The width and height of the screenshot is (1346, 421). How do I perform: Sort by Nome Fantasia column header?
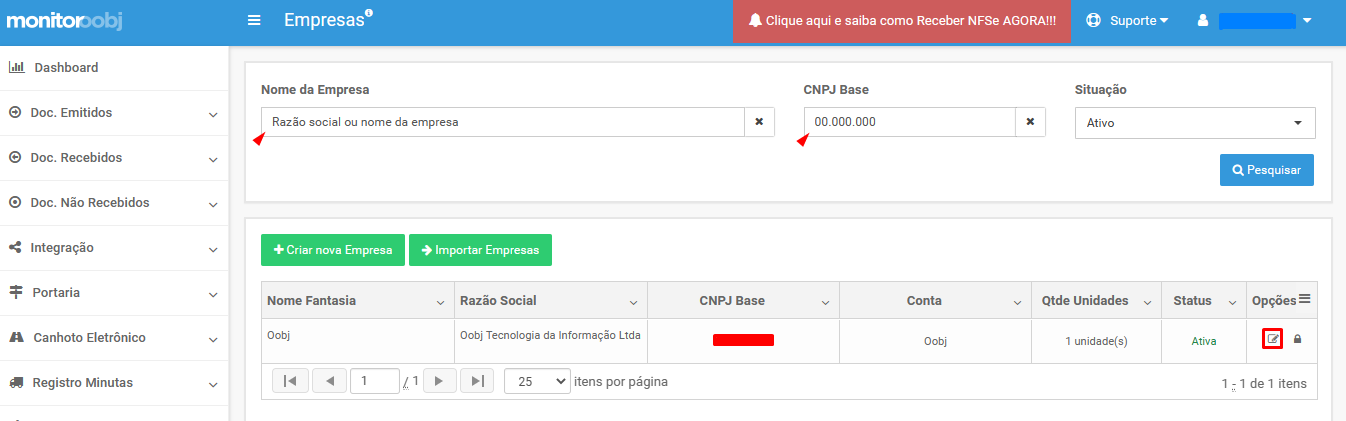311,300
